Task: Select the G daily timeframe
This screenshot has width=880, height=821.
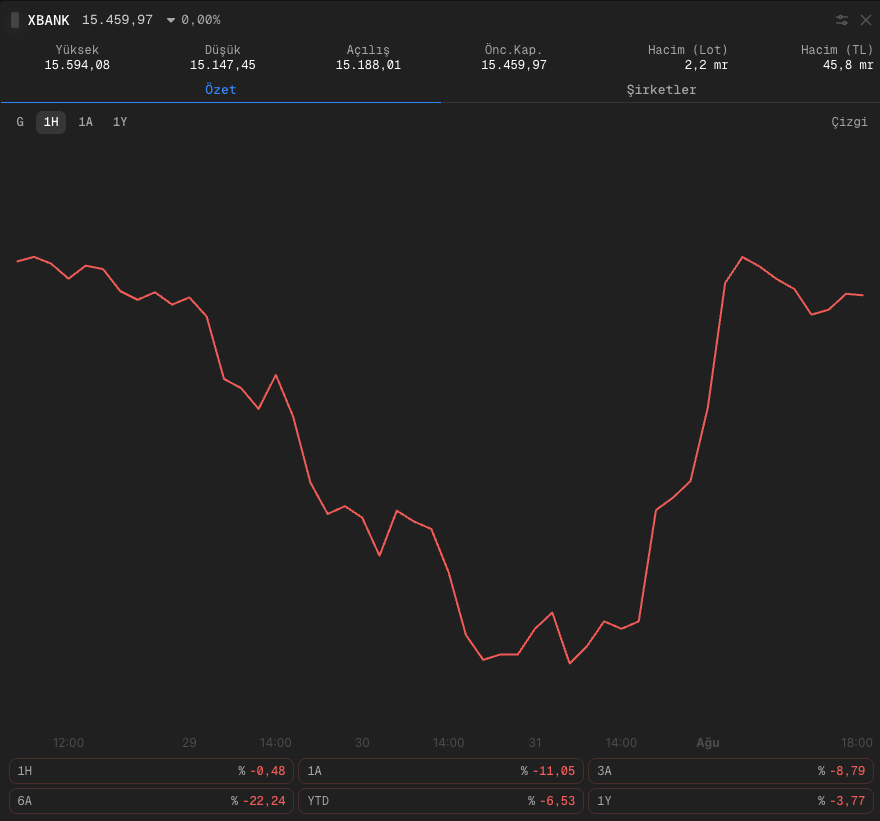Action: pyautogui.click(x=20, y=122)
